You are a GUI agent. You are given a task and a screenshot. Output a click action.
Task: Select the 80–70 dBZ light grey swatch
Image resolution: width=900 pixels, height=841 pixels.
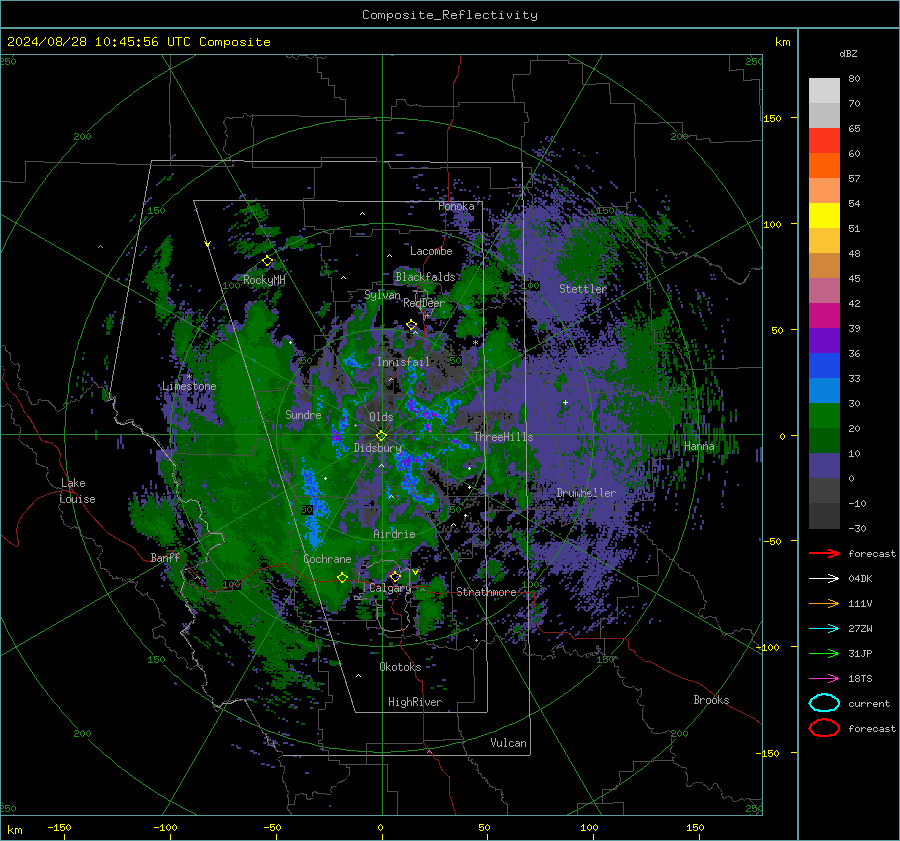coord(824,91)
